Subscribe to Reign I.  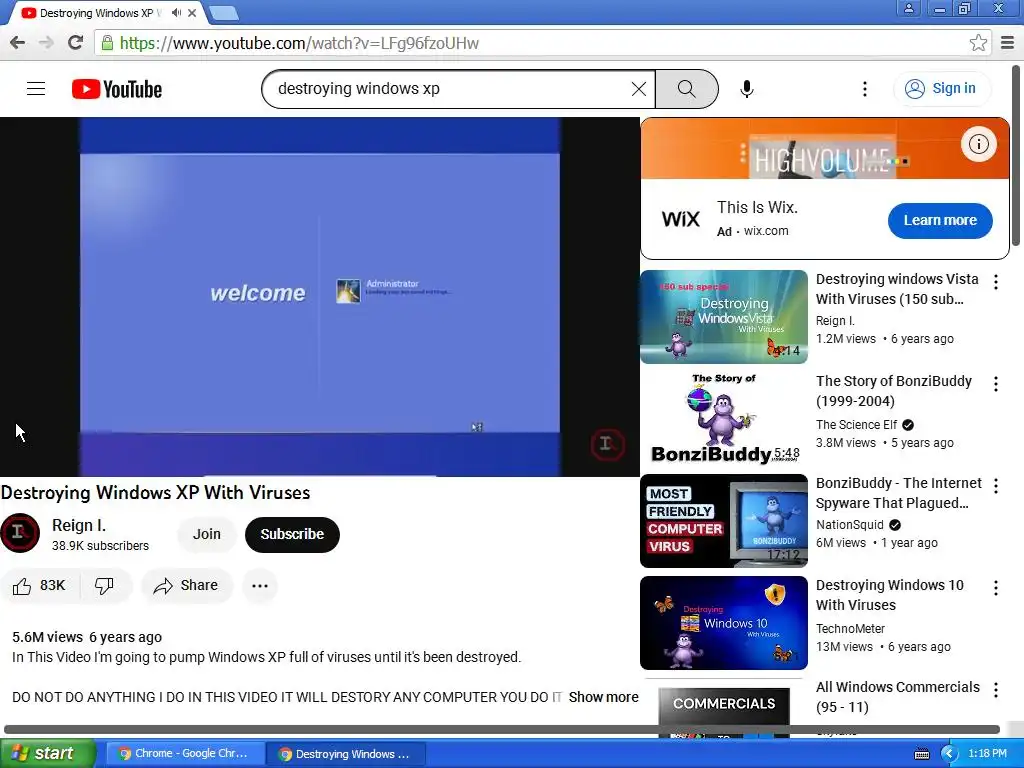[292, 534]
